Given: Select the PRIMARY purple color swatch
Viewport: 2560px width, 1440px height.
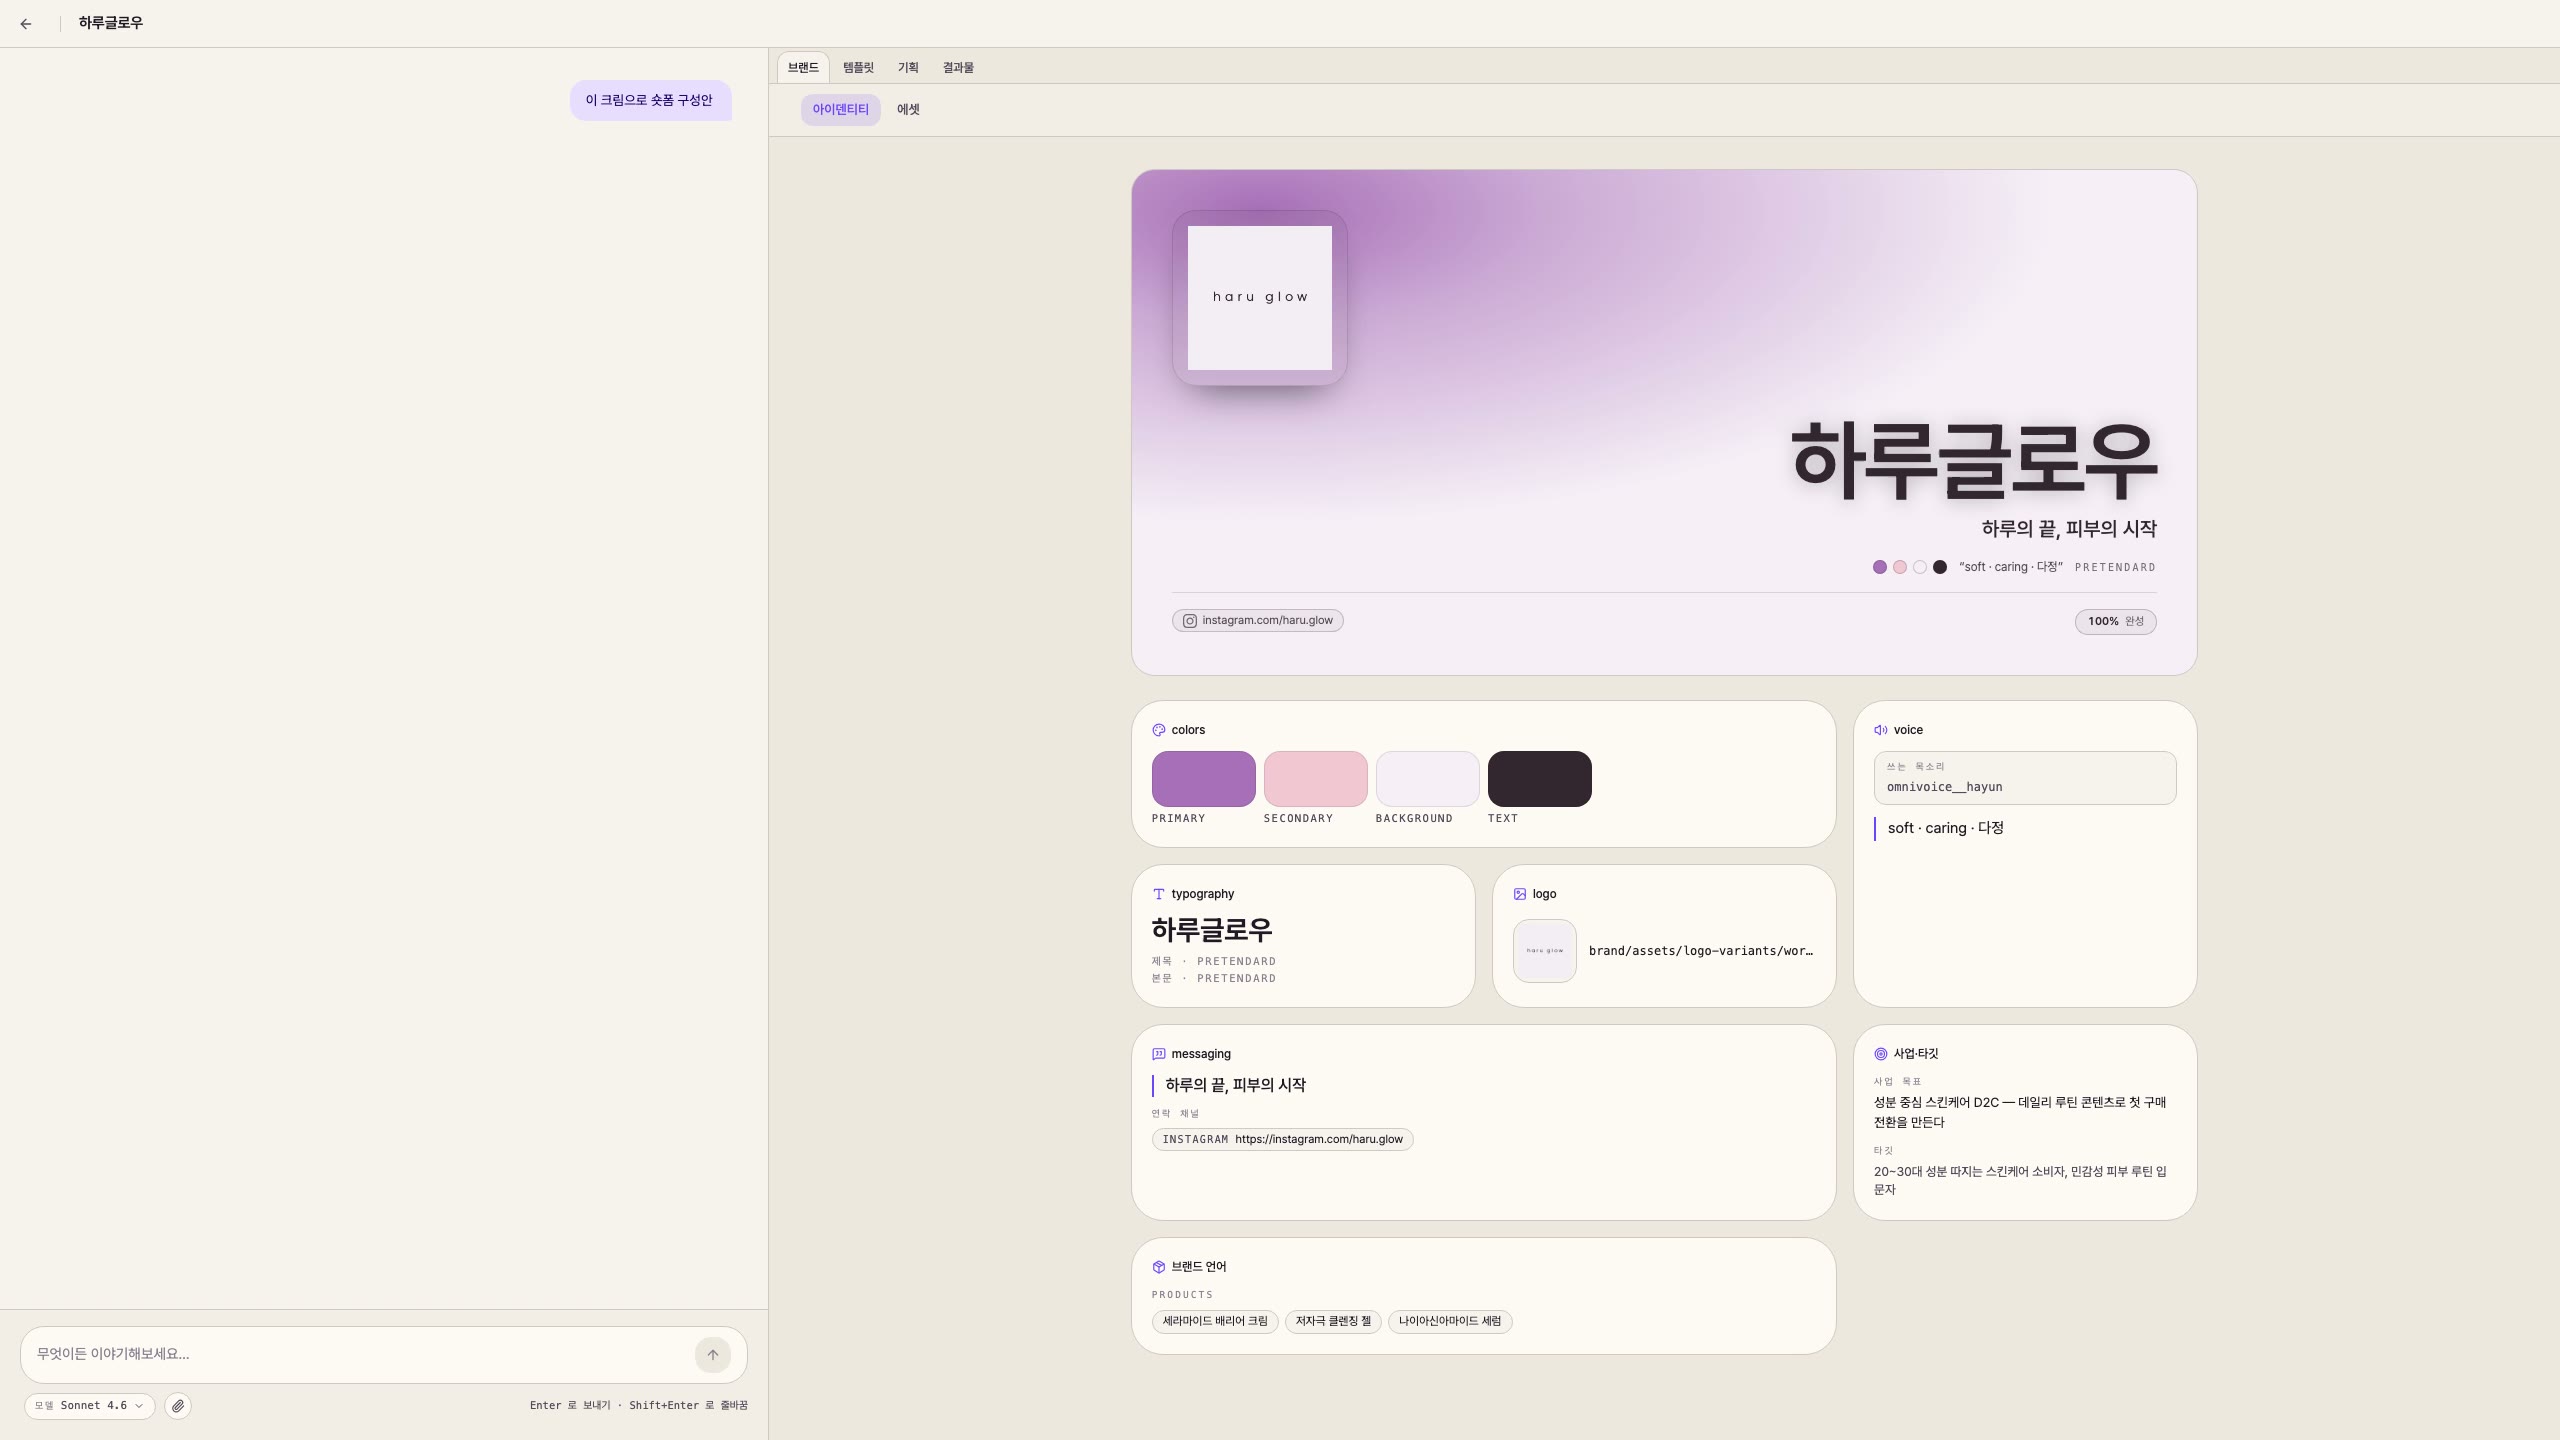Looking at the screenshot, I should 1204,779.
